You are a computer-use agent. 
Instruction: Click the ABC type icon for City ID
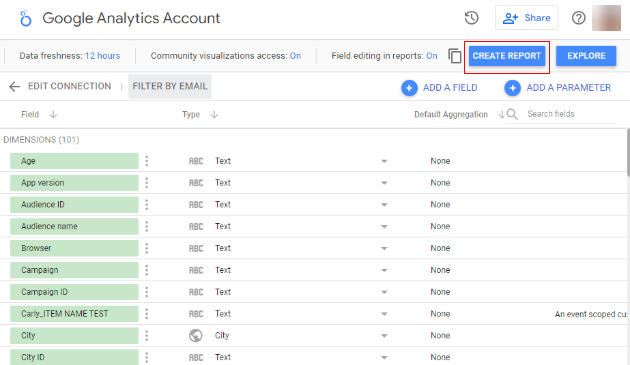[x=196, y=357]
